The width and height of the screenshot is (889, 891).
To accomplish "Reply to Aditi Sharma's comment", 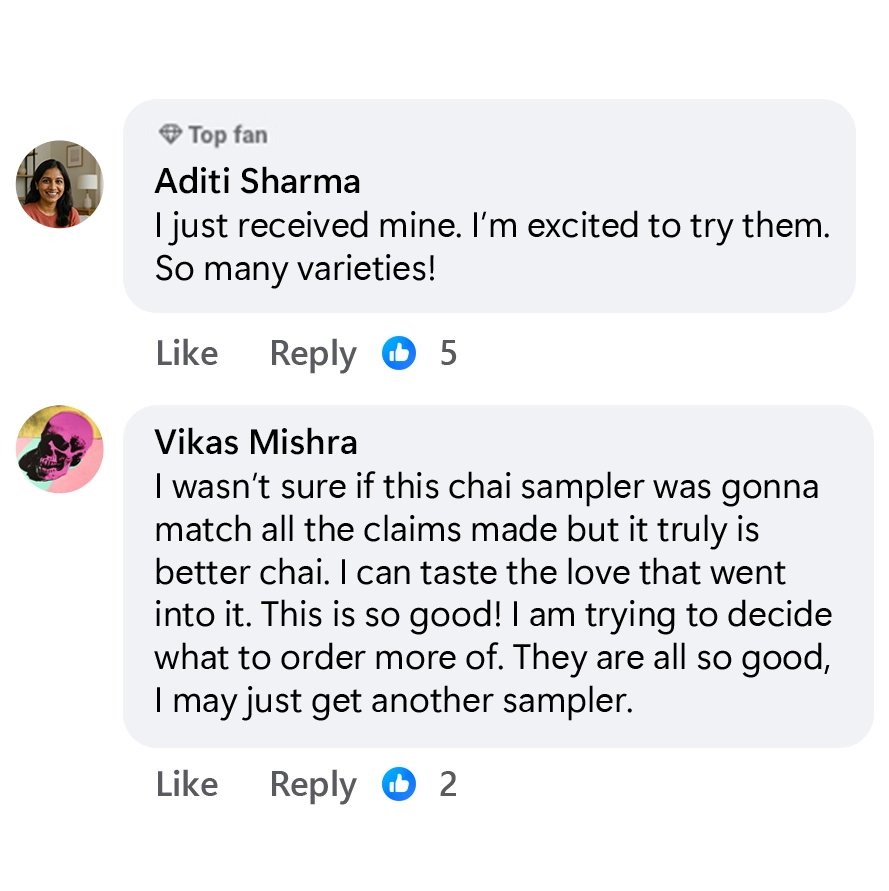I will point(313,353).
